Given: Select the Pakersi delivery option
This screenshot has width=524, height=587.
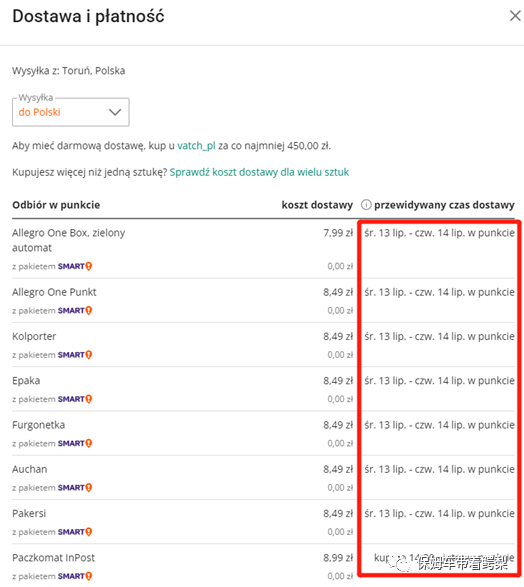Looking at the screenshot, I should 263,521.
